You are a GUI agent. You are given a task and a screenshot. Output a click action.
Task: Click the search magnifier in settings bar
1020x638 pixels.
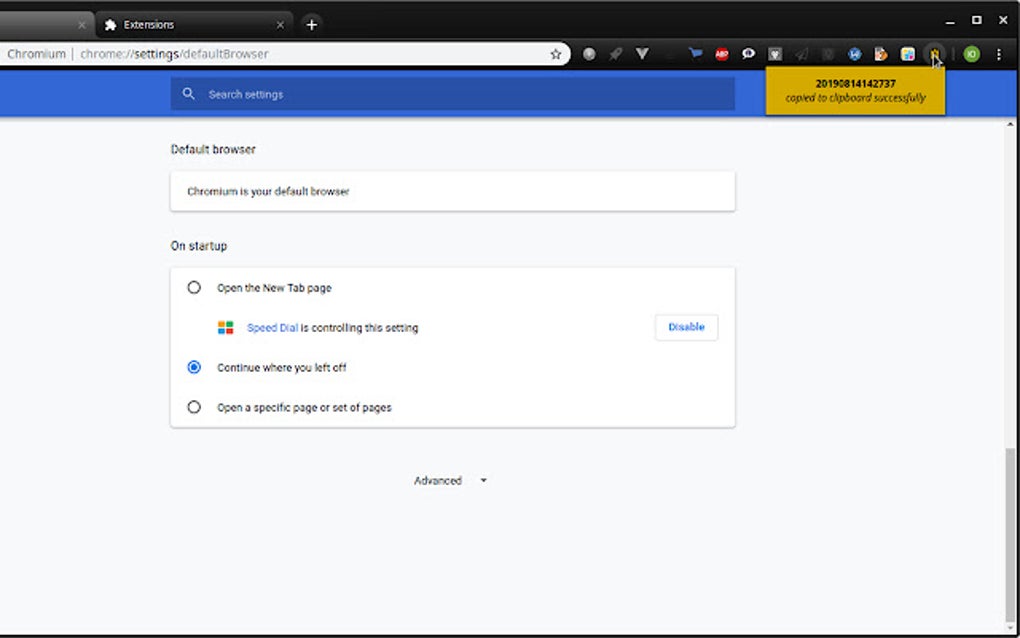pyautogui.click(x=188, y=93)
